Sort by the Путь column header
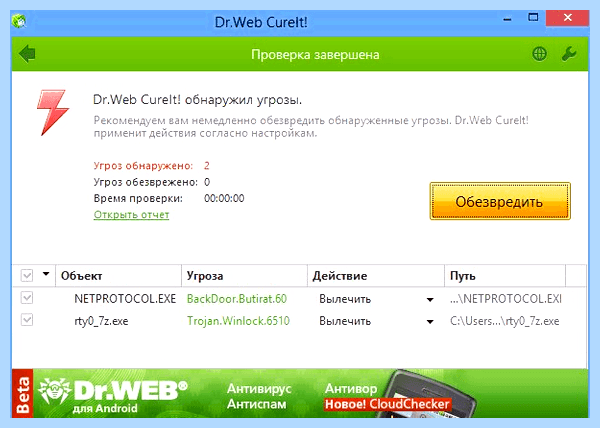The height and width of the screenshot is (428, 600). [x=505, y=276]
